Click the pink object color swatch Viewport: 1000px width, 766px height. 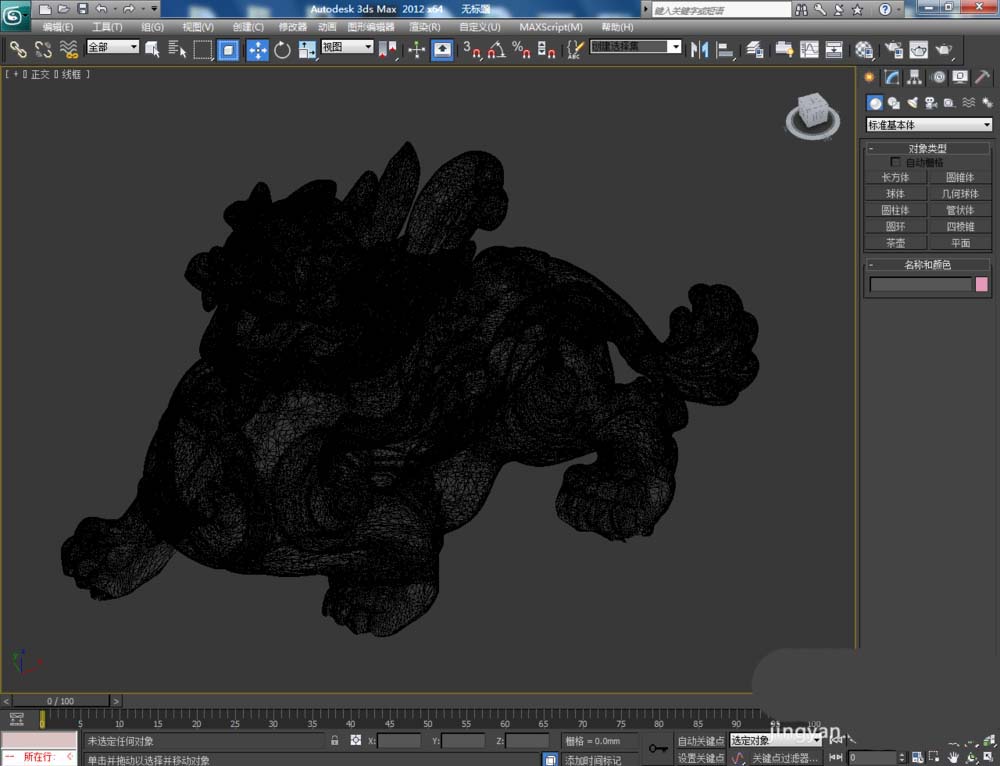[981, 285]
